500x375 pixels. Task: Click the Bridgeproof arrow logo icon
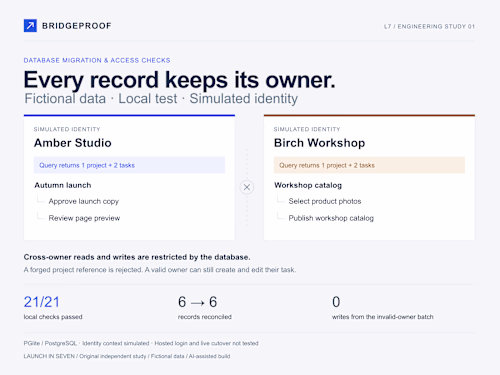(x=30, y=26)
